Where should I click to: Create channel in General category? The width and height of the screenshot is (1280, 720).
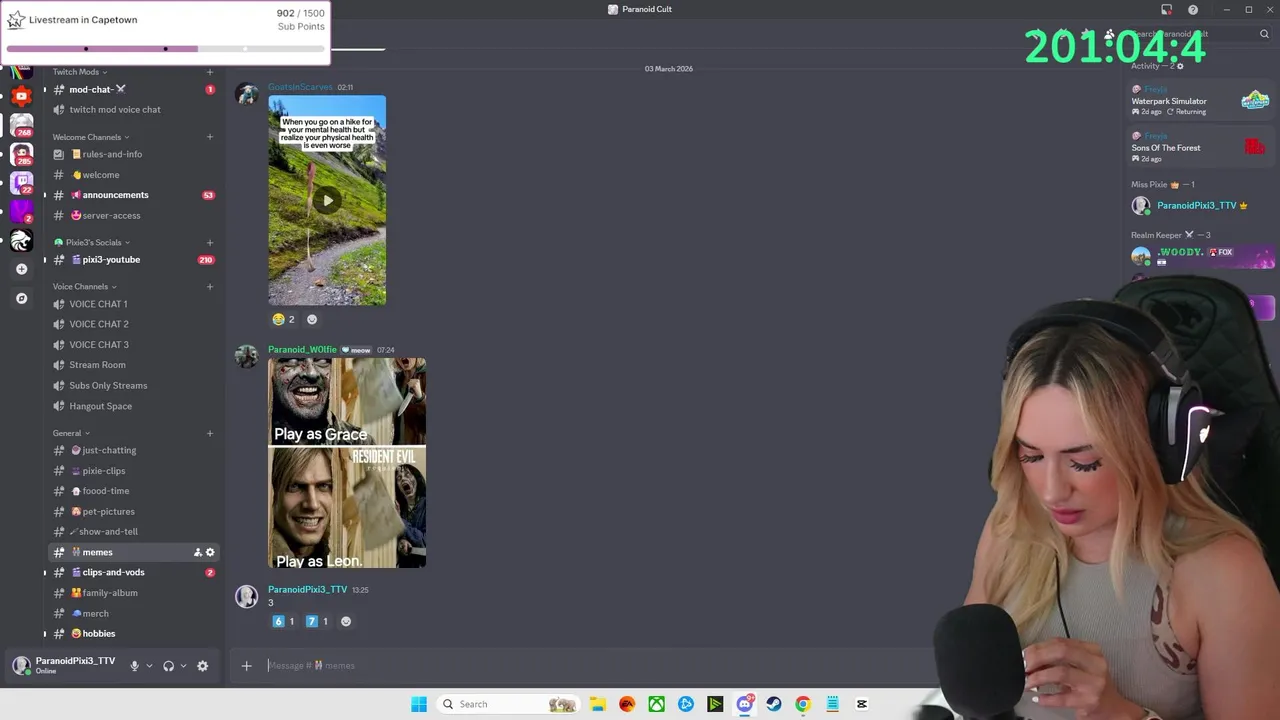tap(210, 433)
